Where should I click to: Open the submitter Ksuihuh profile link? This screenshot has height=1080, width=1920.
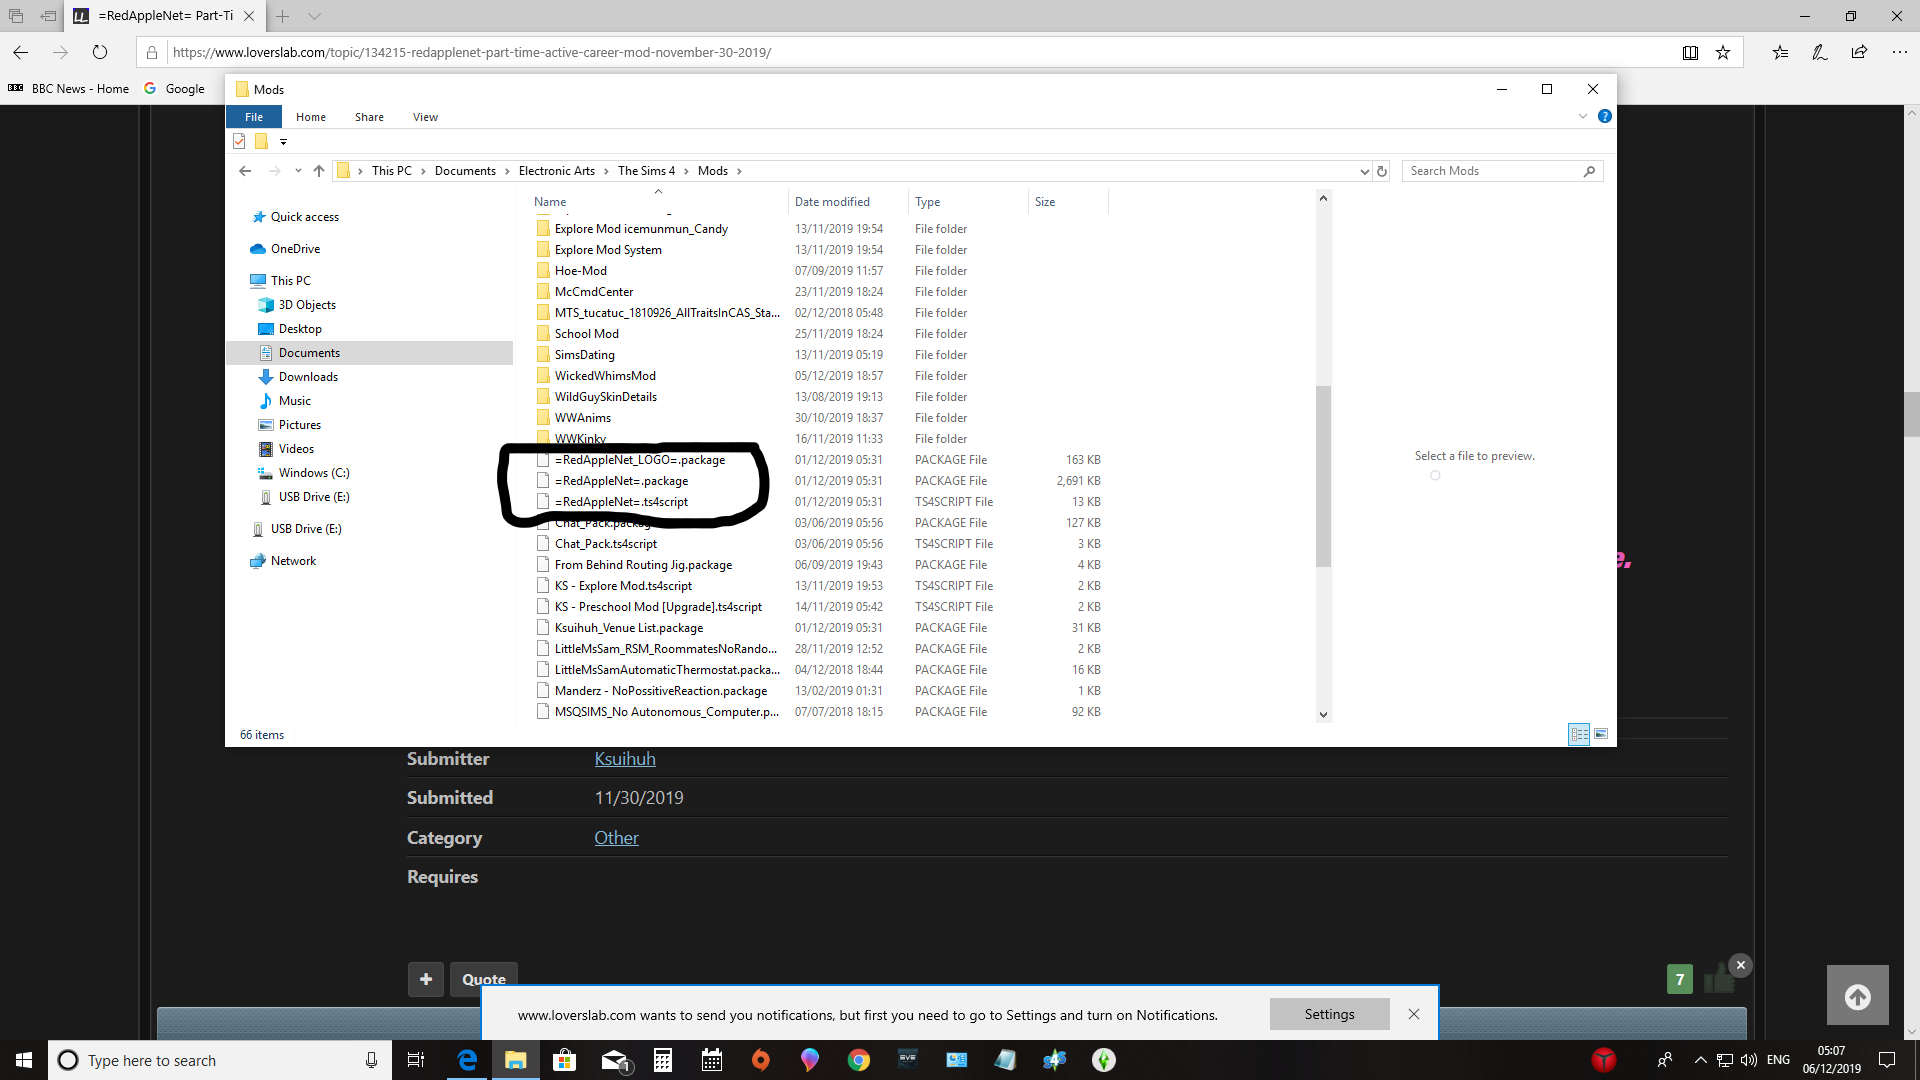[x=625, y=759]
